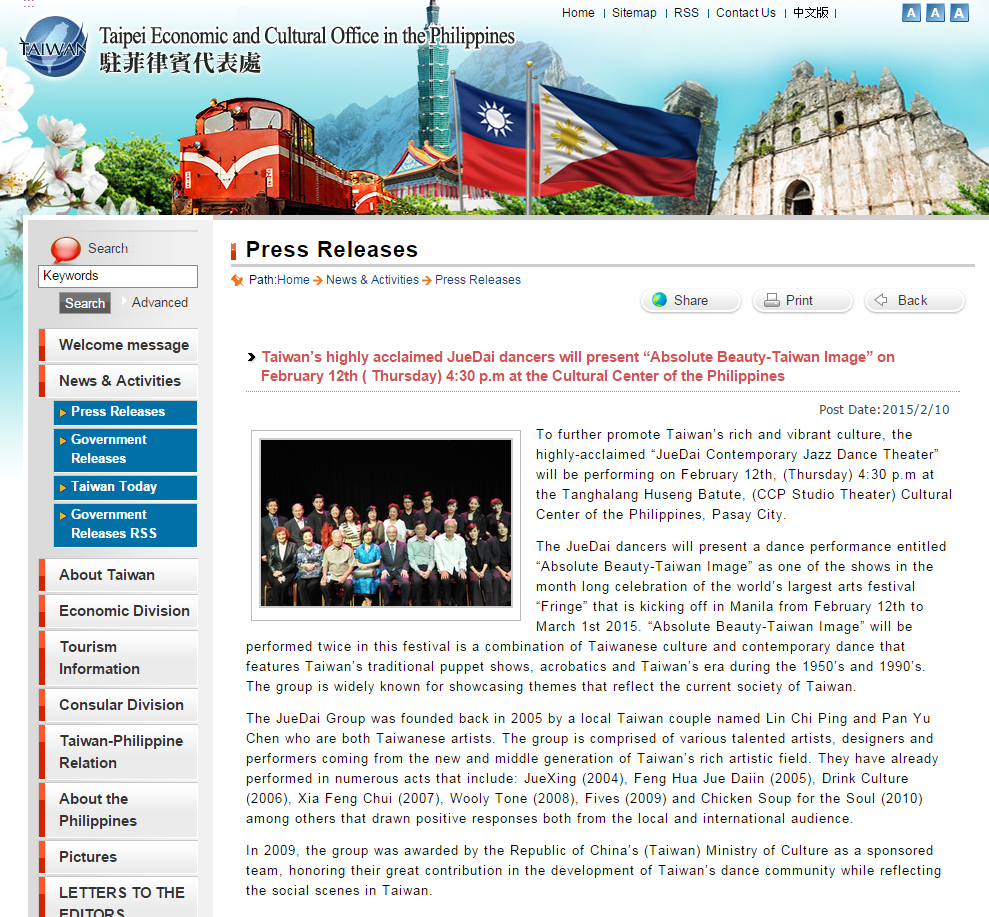The image size is (989, 917).
Task: Open the Economic Division menu item
Action: [119, 611]
